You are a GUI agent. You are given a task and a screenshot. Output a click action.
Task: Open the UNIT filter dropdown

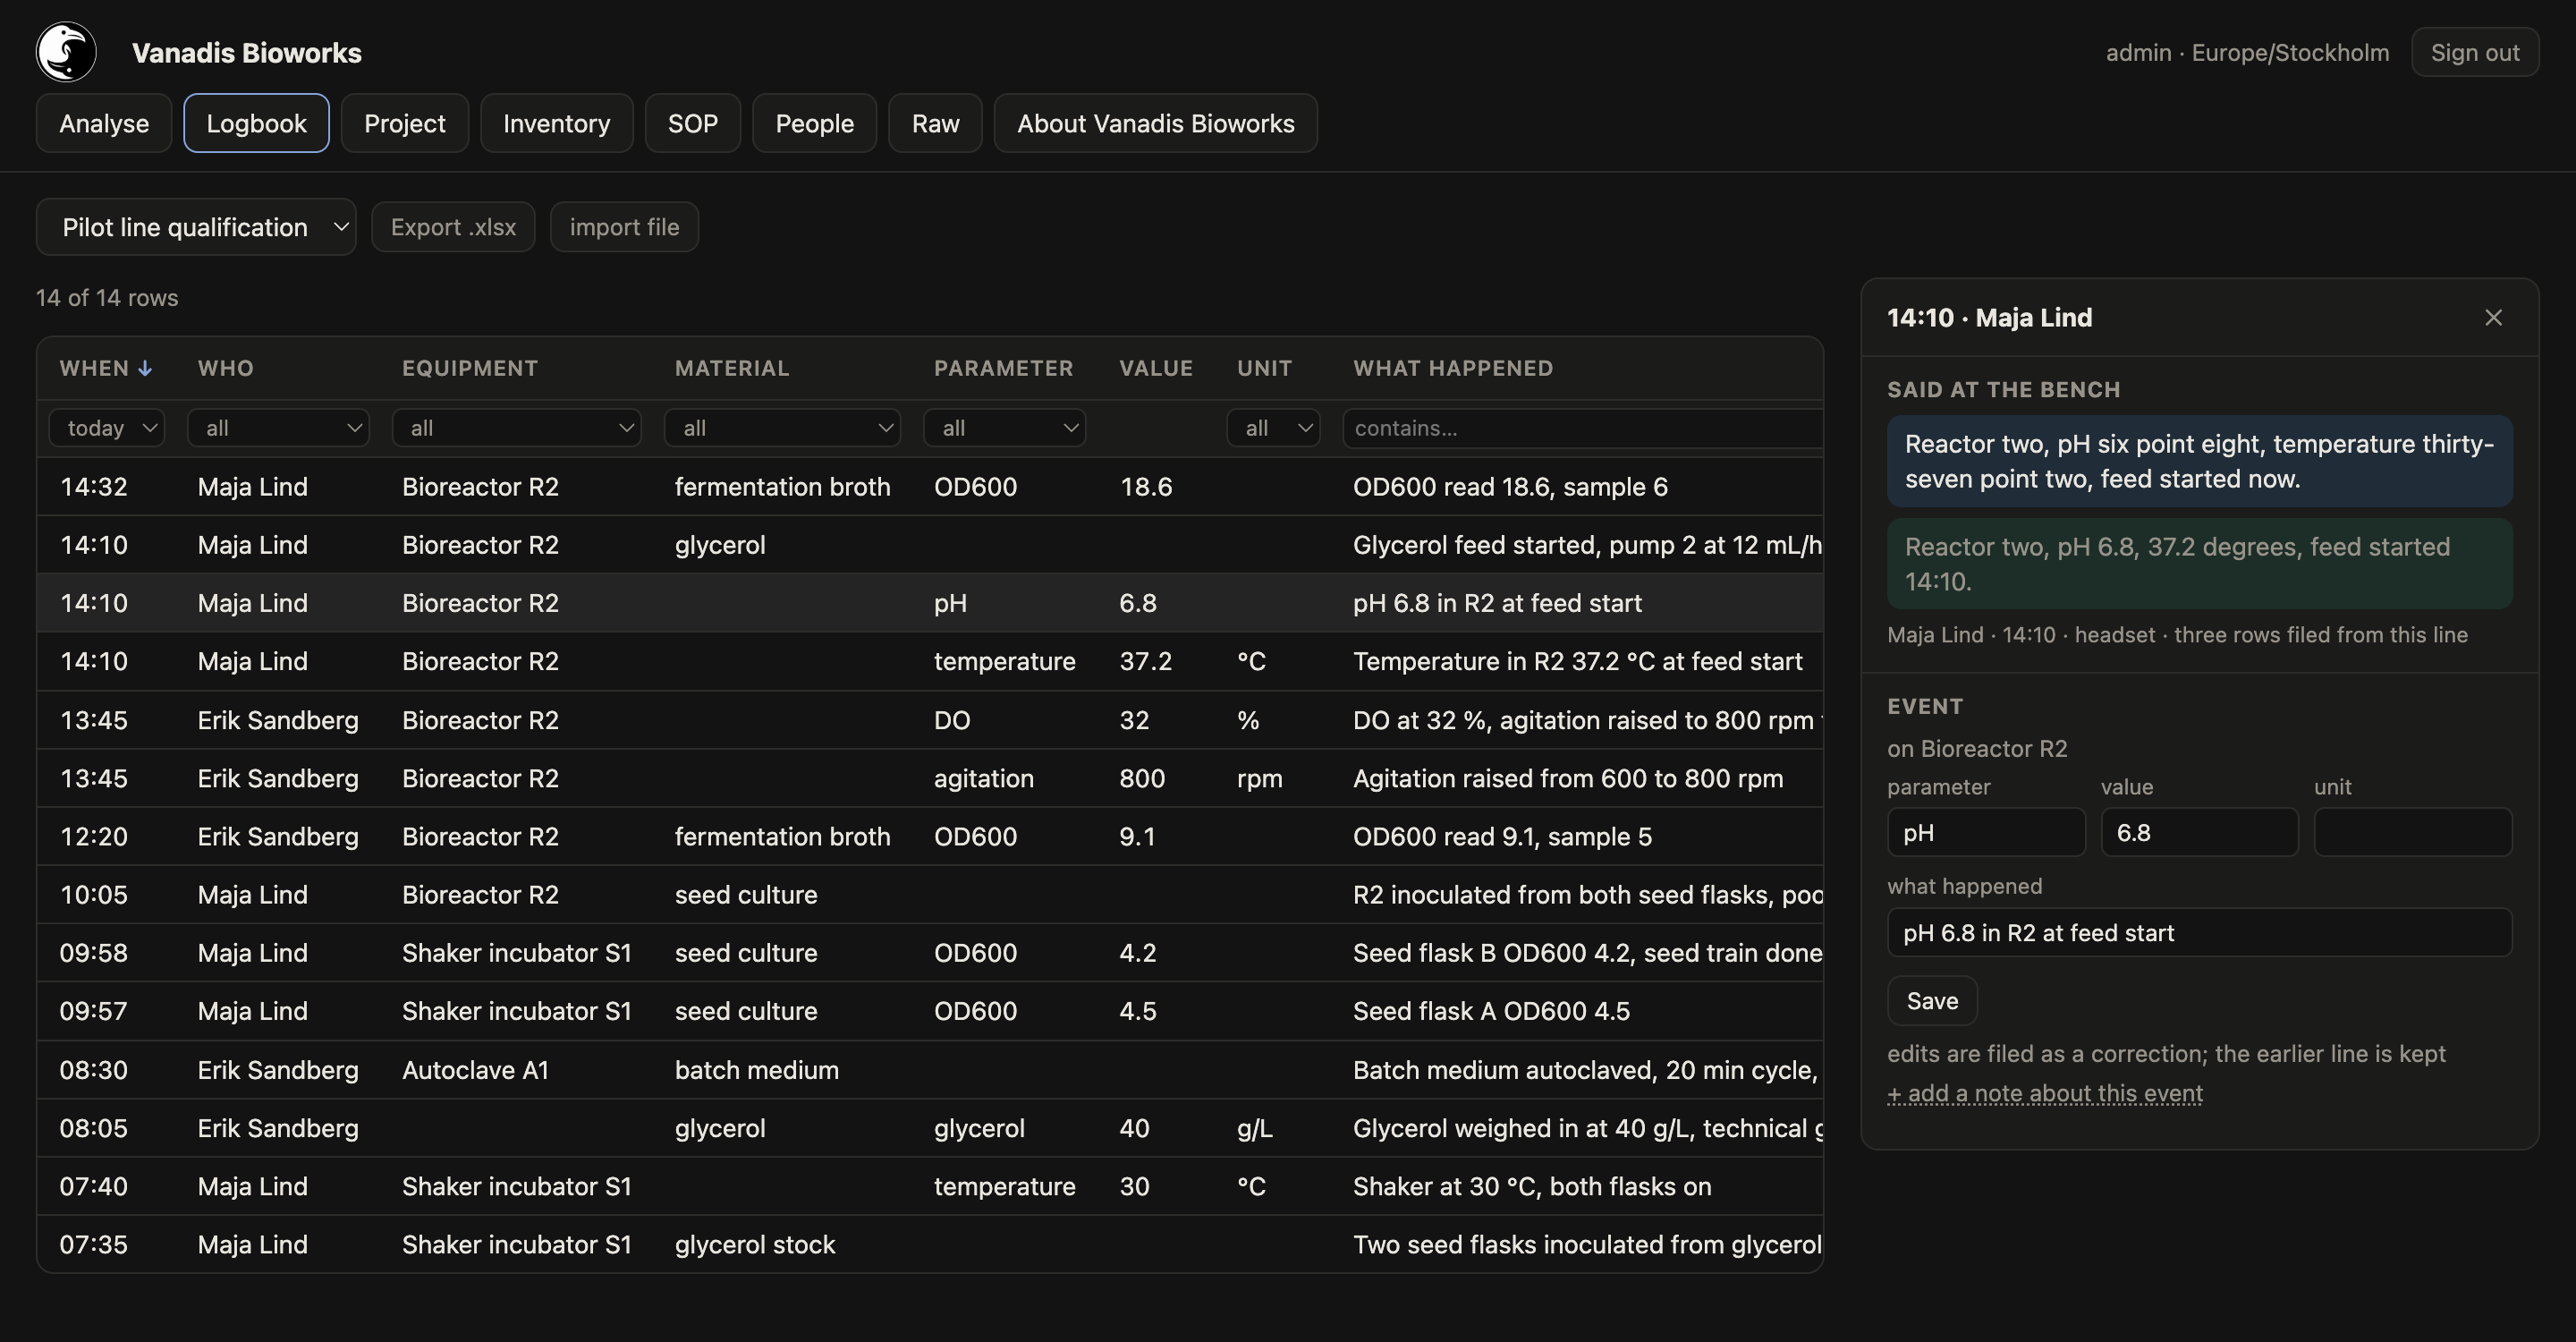click(1273, 428)
